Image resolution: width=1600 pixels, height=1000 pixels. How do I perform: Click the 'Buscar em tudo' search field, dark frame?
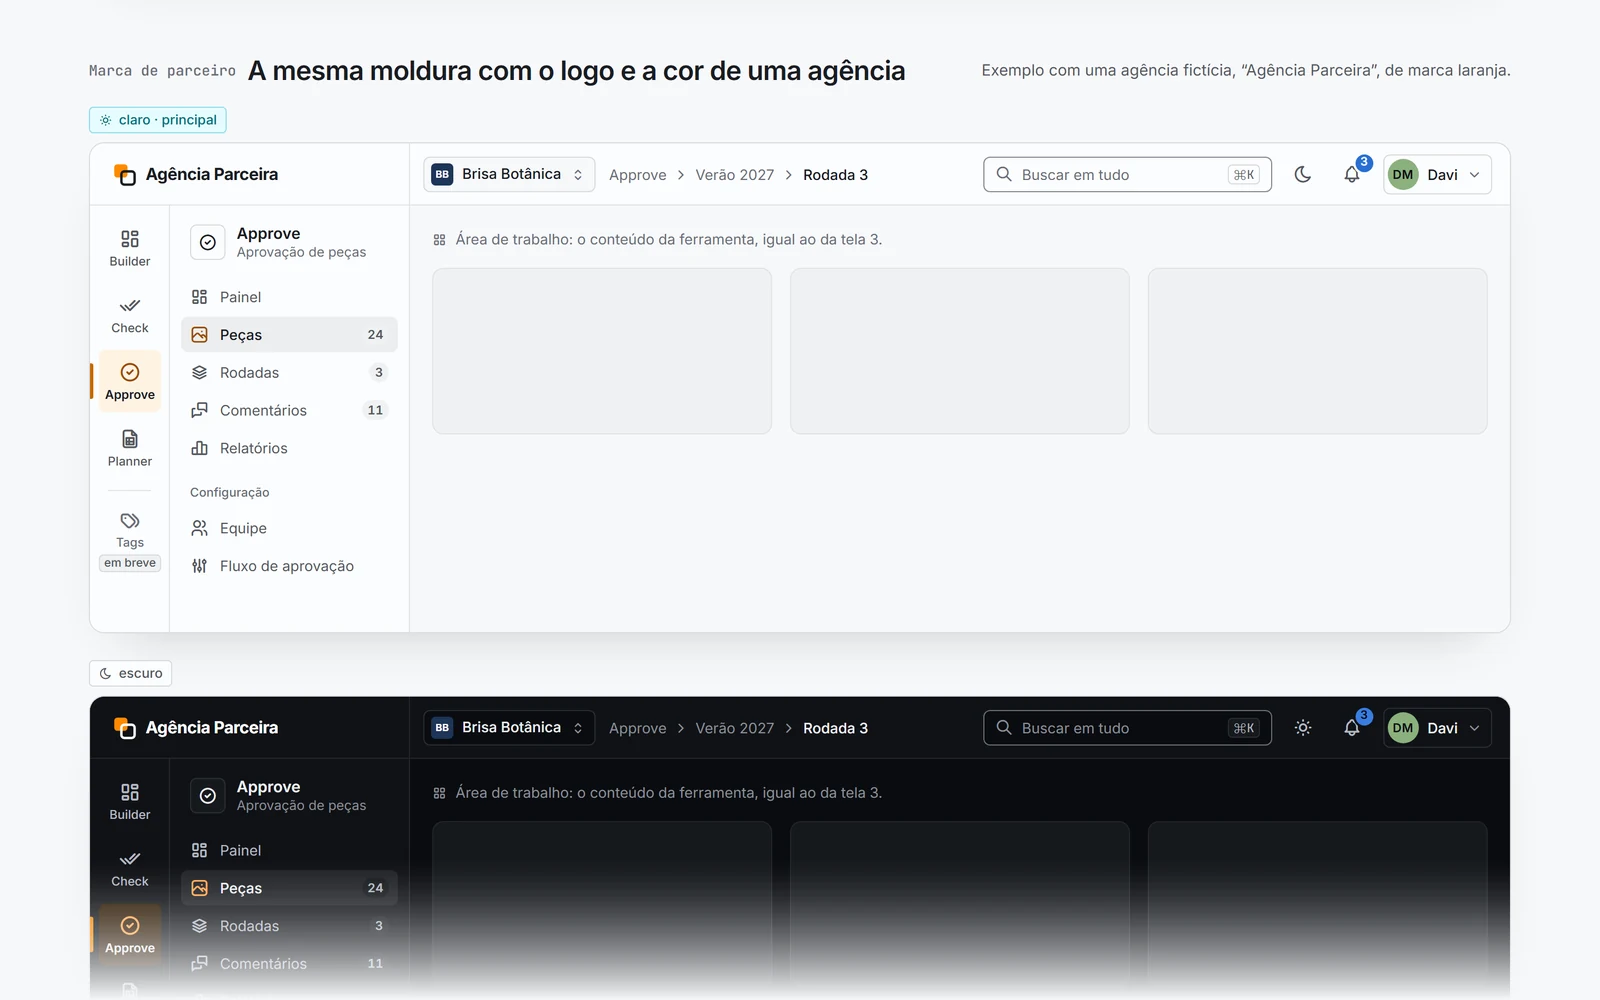pyautogui.click(x=1128, y=728)
